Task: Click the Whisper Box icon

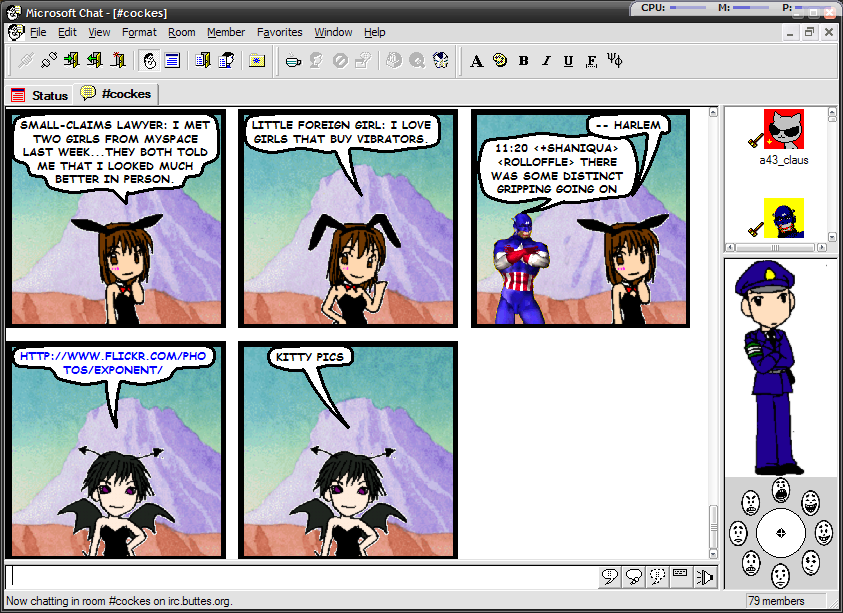Action: [x=363, y=61]
